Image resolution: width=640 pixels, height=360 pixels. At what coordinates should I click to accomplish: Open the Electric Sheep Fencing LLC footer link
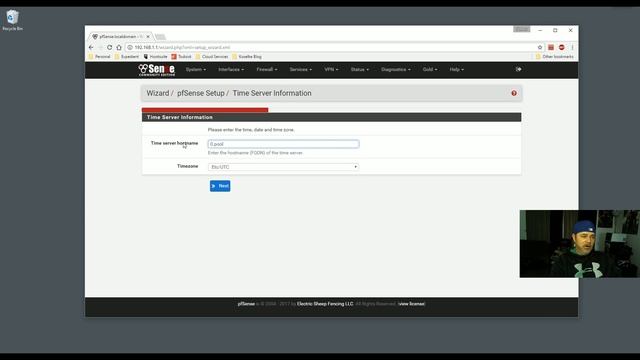click(325, 304)
